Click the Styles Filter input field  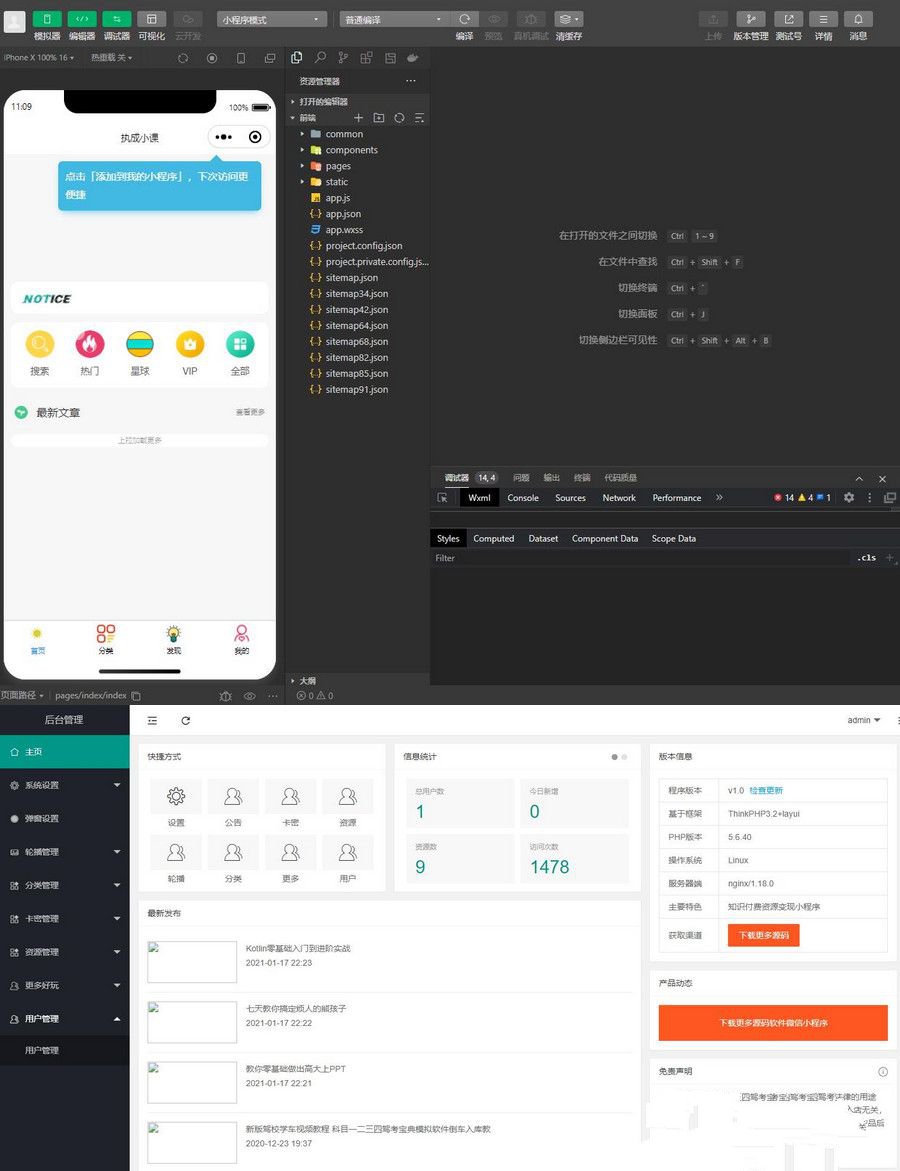pos(640,558)
